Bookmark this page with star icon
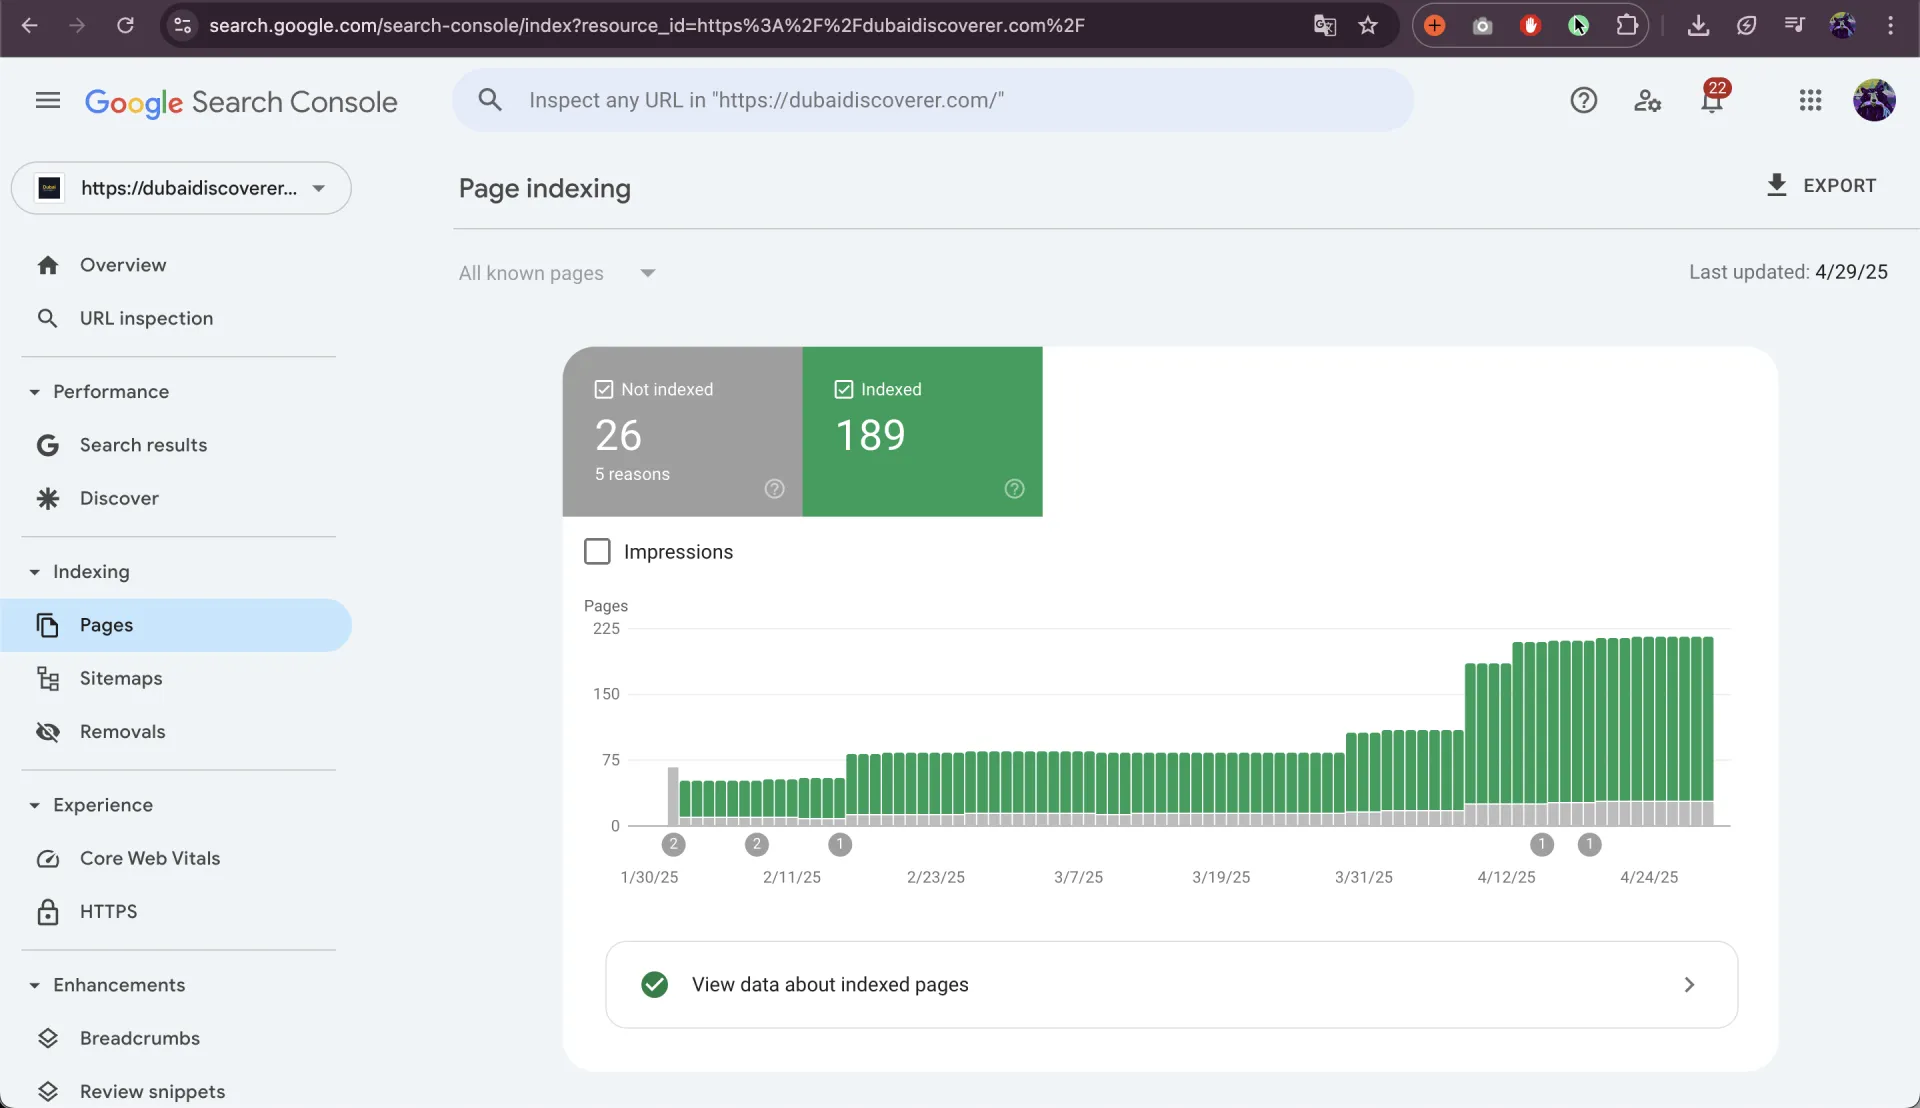The image size is (1920, 1108). 1368,26
